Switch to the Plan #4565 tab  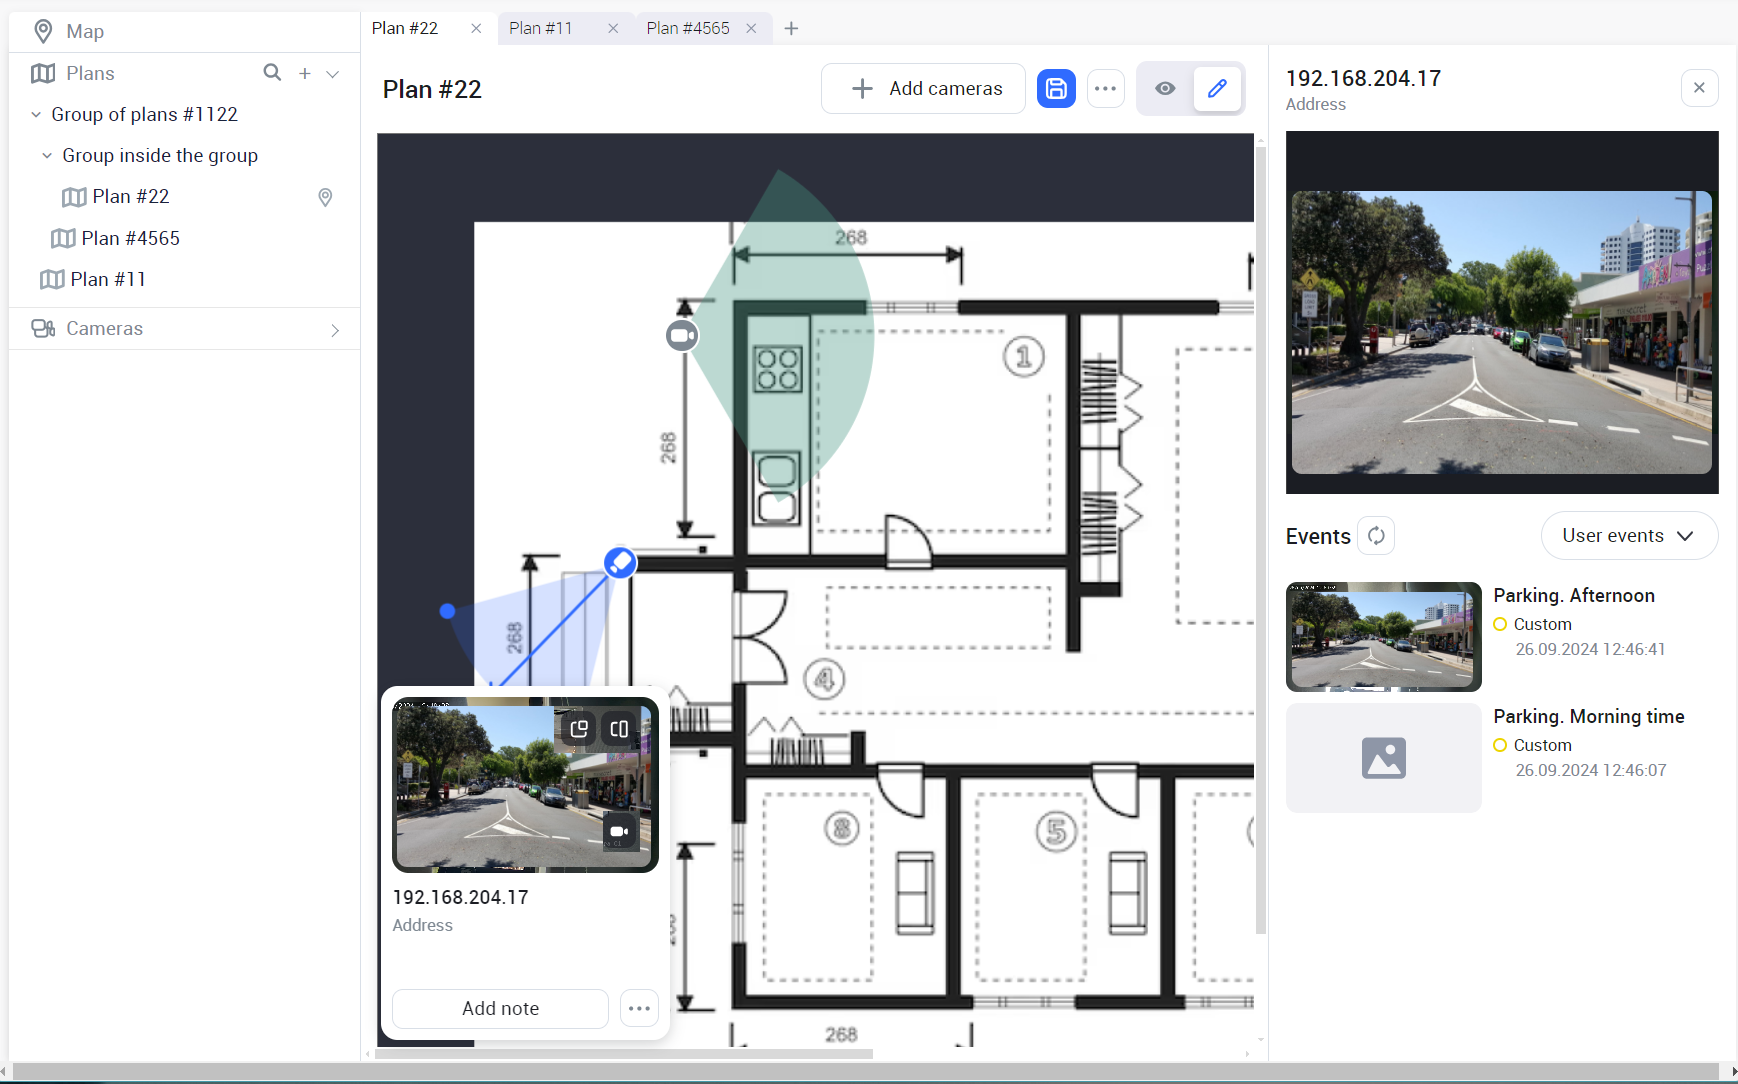coord(688,28)
